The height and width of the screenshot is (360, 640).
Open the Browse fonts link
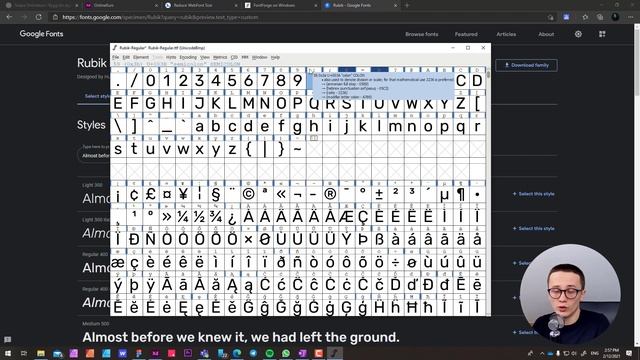pos(422,34)
